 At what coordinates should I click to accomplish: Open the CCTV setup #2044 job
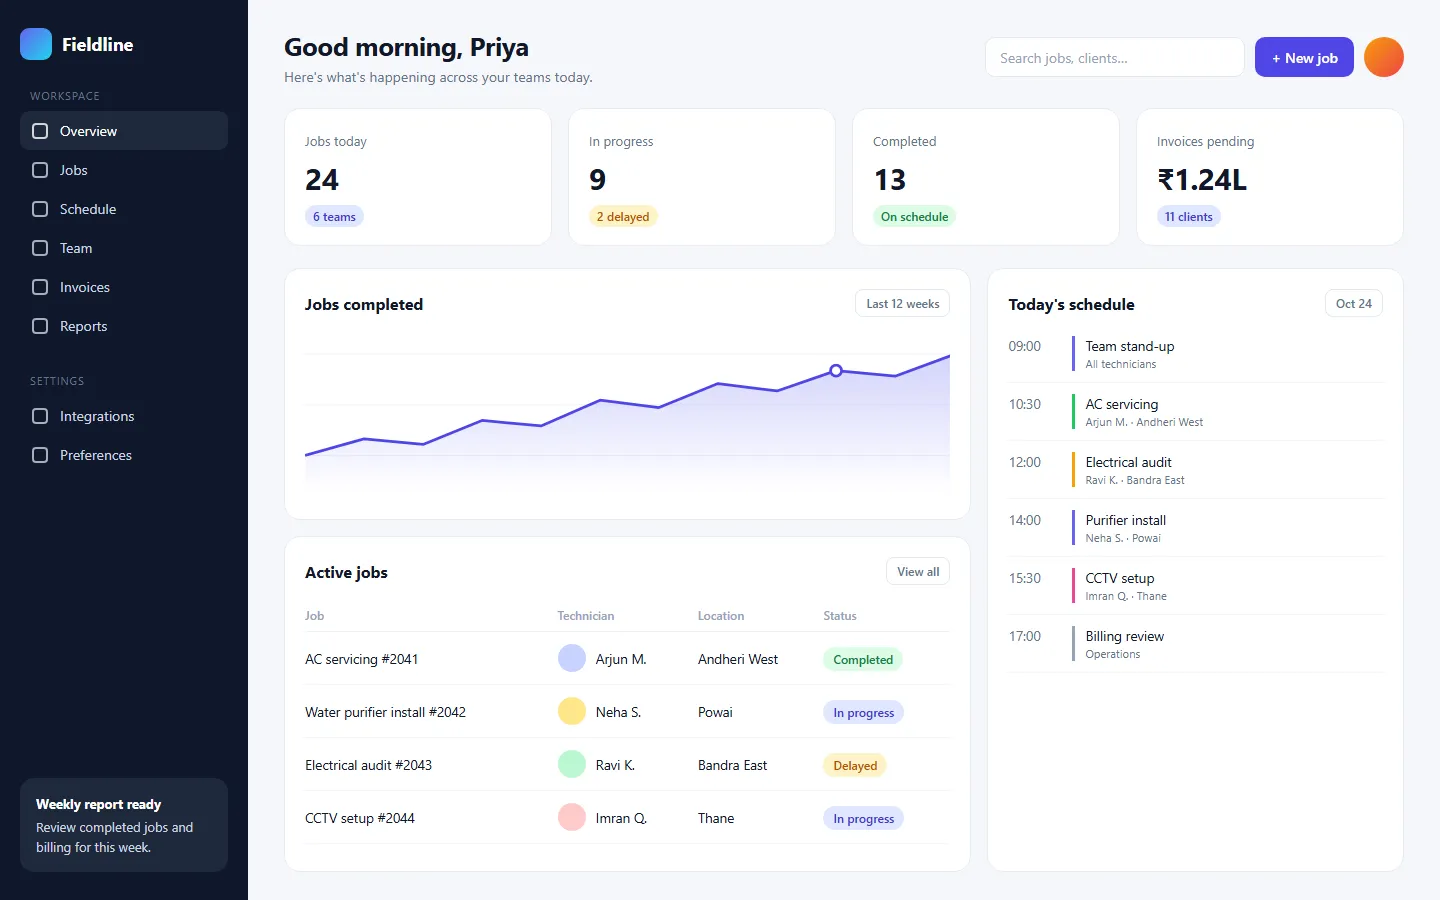tap(627, 818)
